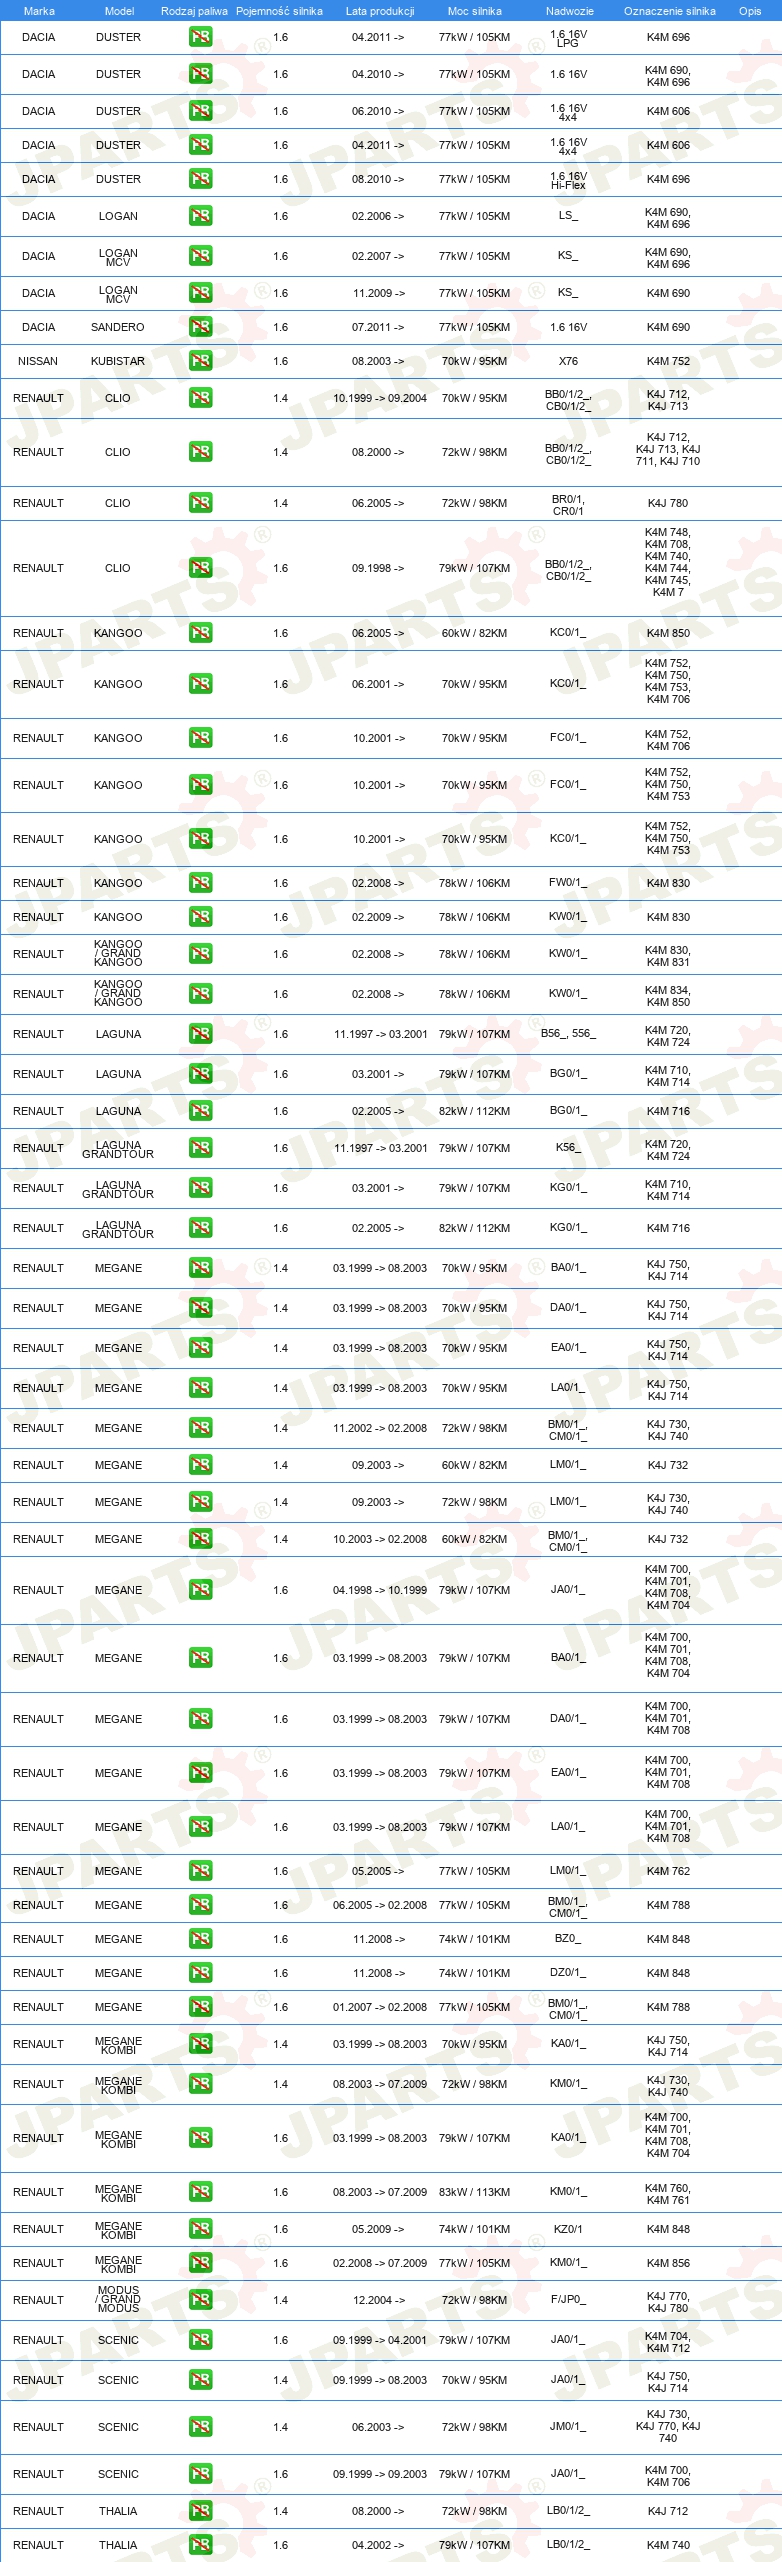Click the Model column header
Viewport: 782px width, 2562px height.
pos(119,11)
